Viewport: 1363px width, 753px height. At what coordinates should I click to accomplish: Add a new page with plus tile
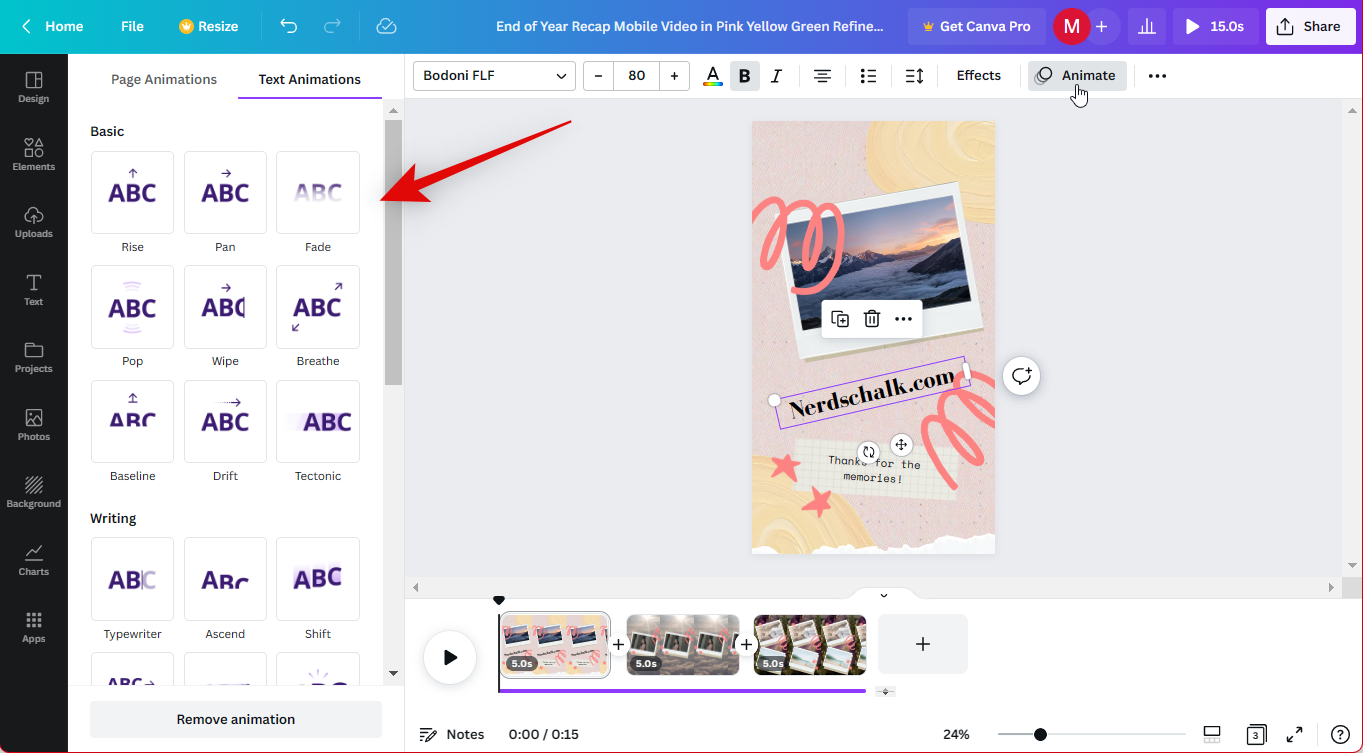923,644
